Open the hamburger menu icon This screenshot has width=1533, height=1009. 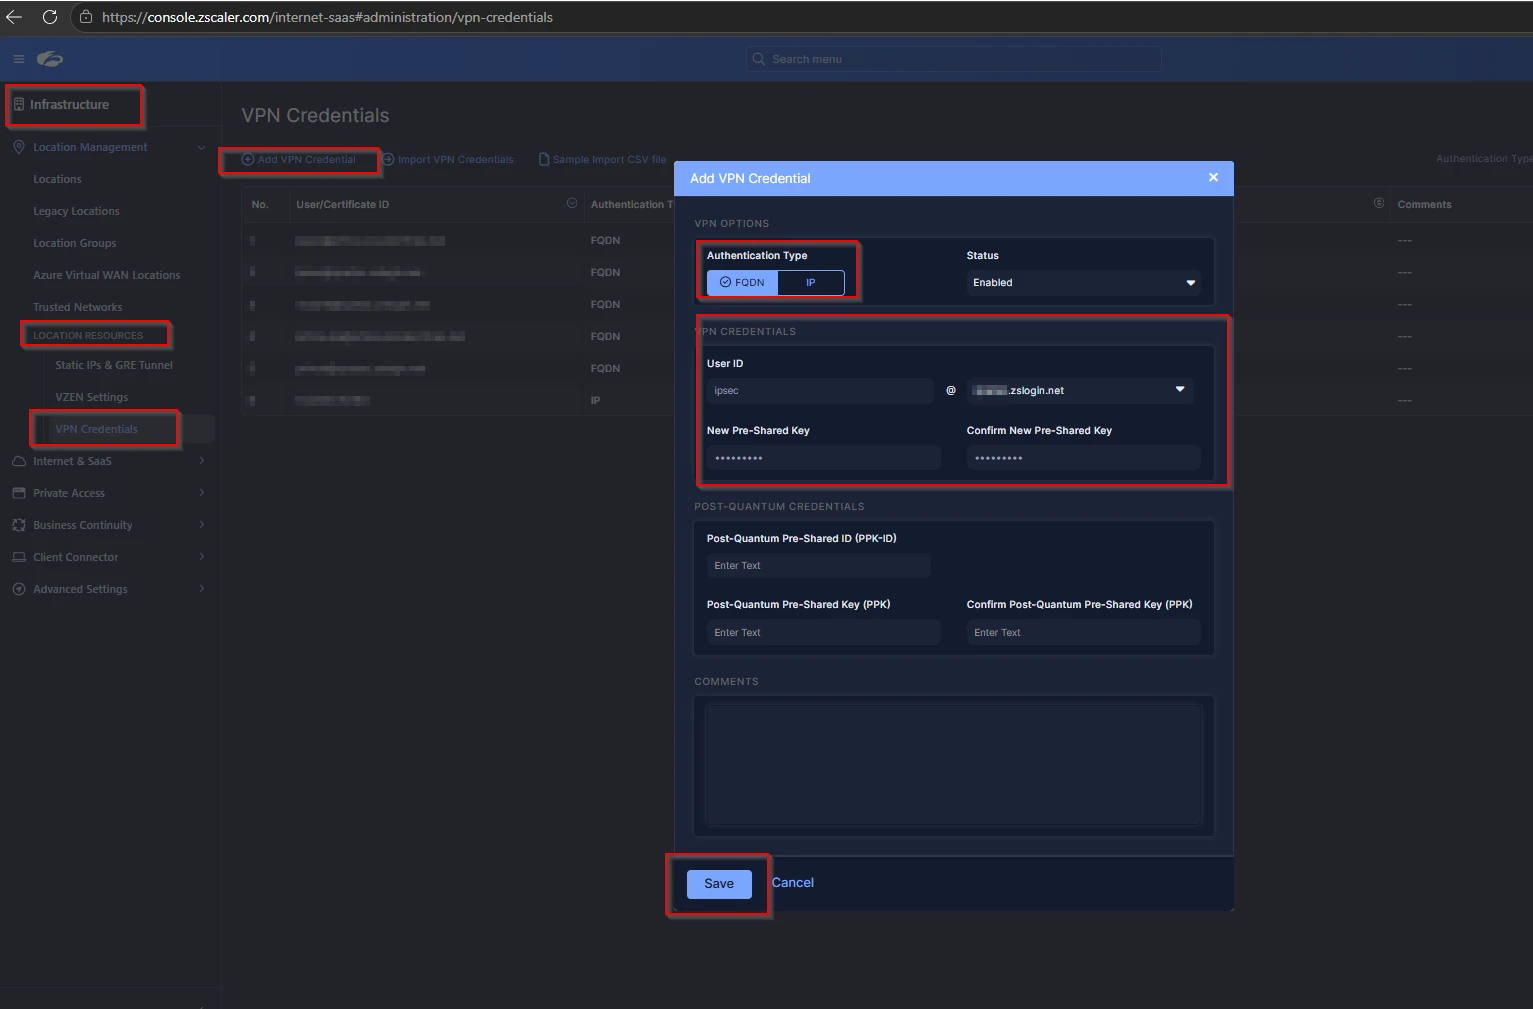19,59
